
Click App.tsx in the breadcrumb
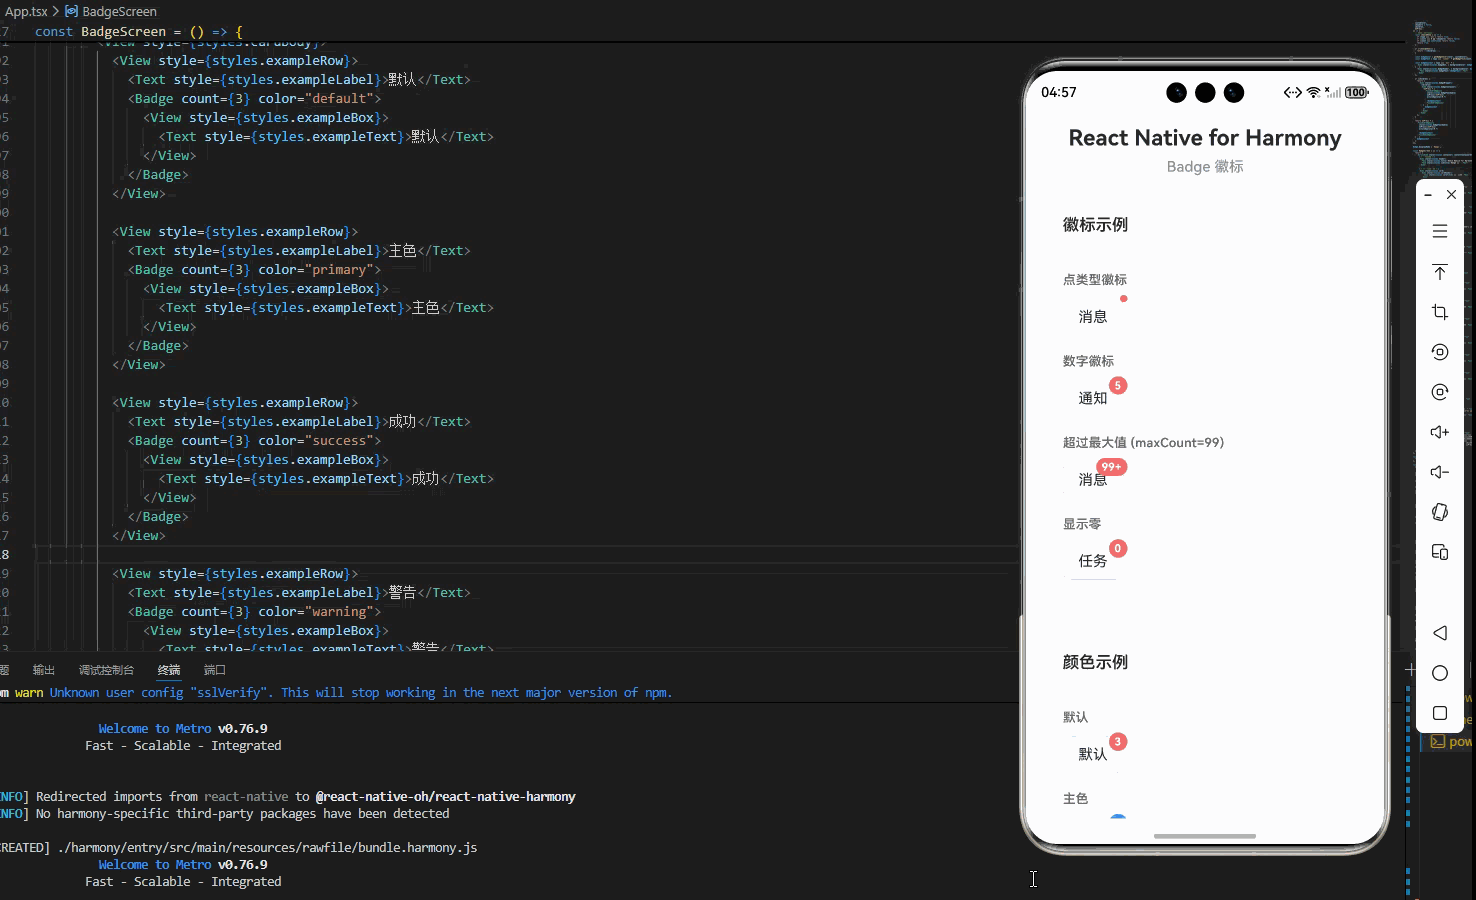click(x=26, y=11)
